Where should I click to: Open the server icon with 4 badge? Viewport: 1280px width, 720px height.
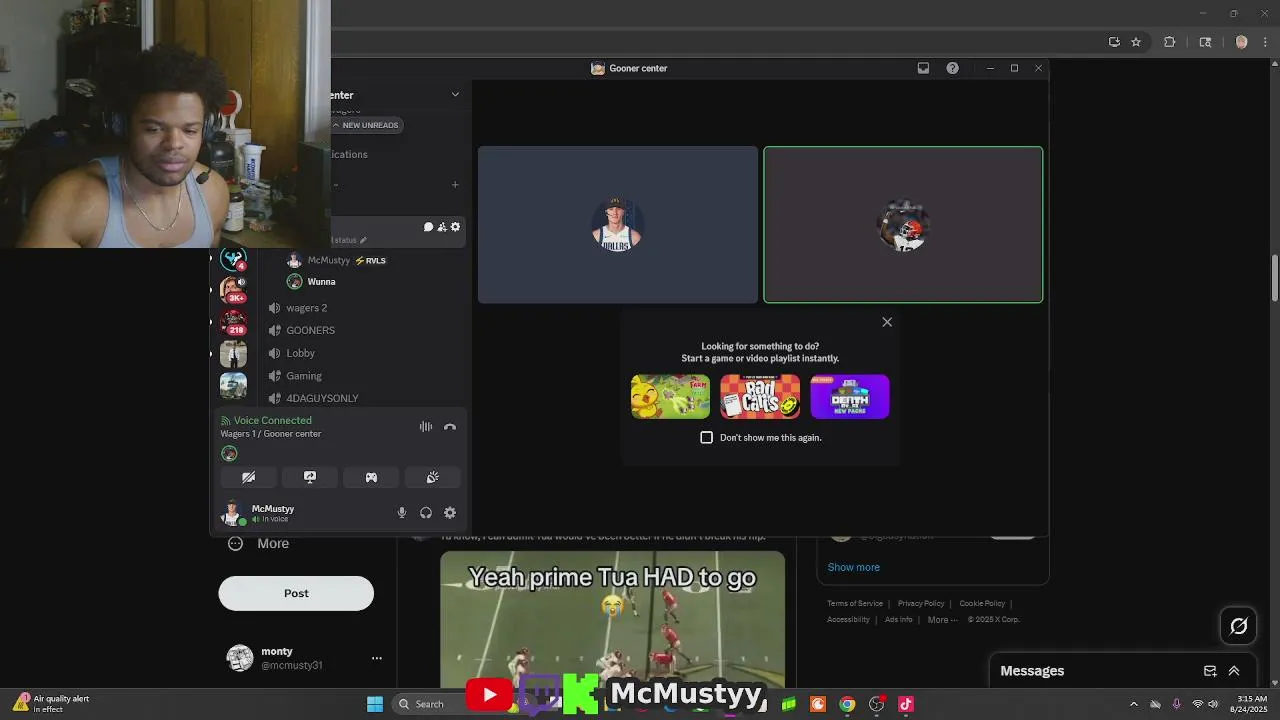[234, 259]
